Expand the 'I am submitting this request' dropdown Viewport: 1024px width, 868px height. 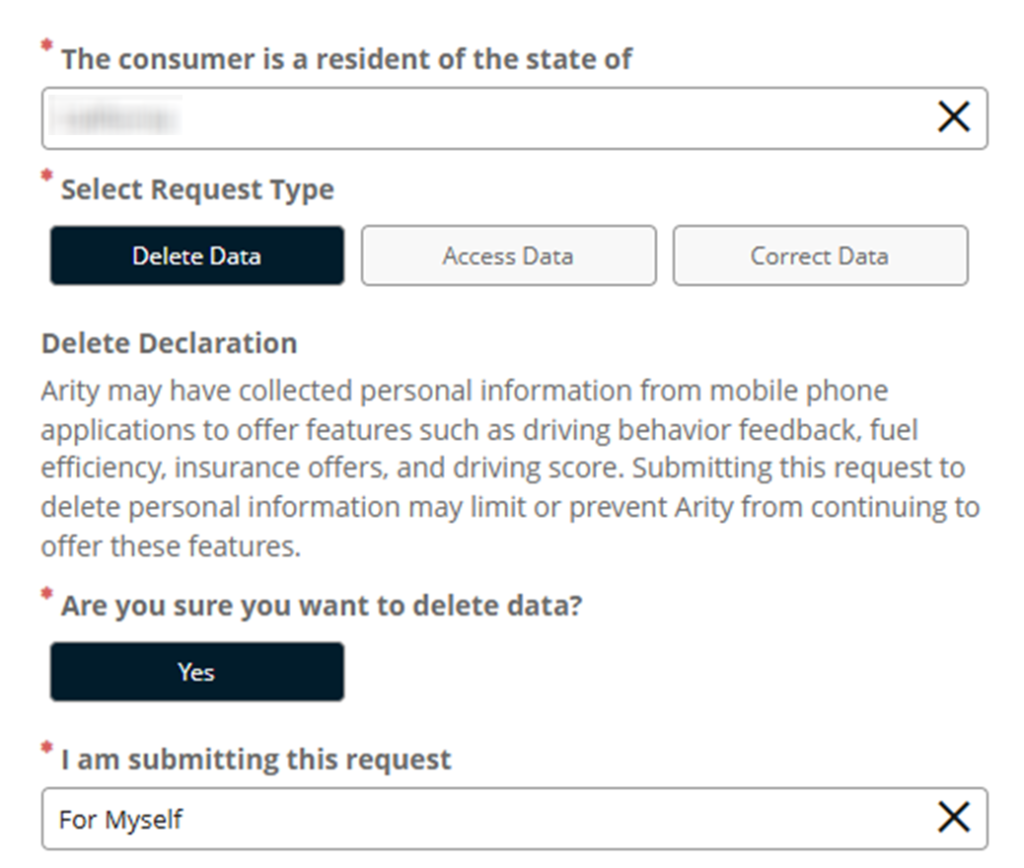pyautogui.click(x=480, y=818)
